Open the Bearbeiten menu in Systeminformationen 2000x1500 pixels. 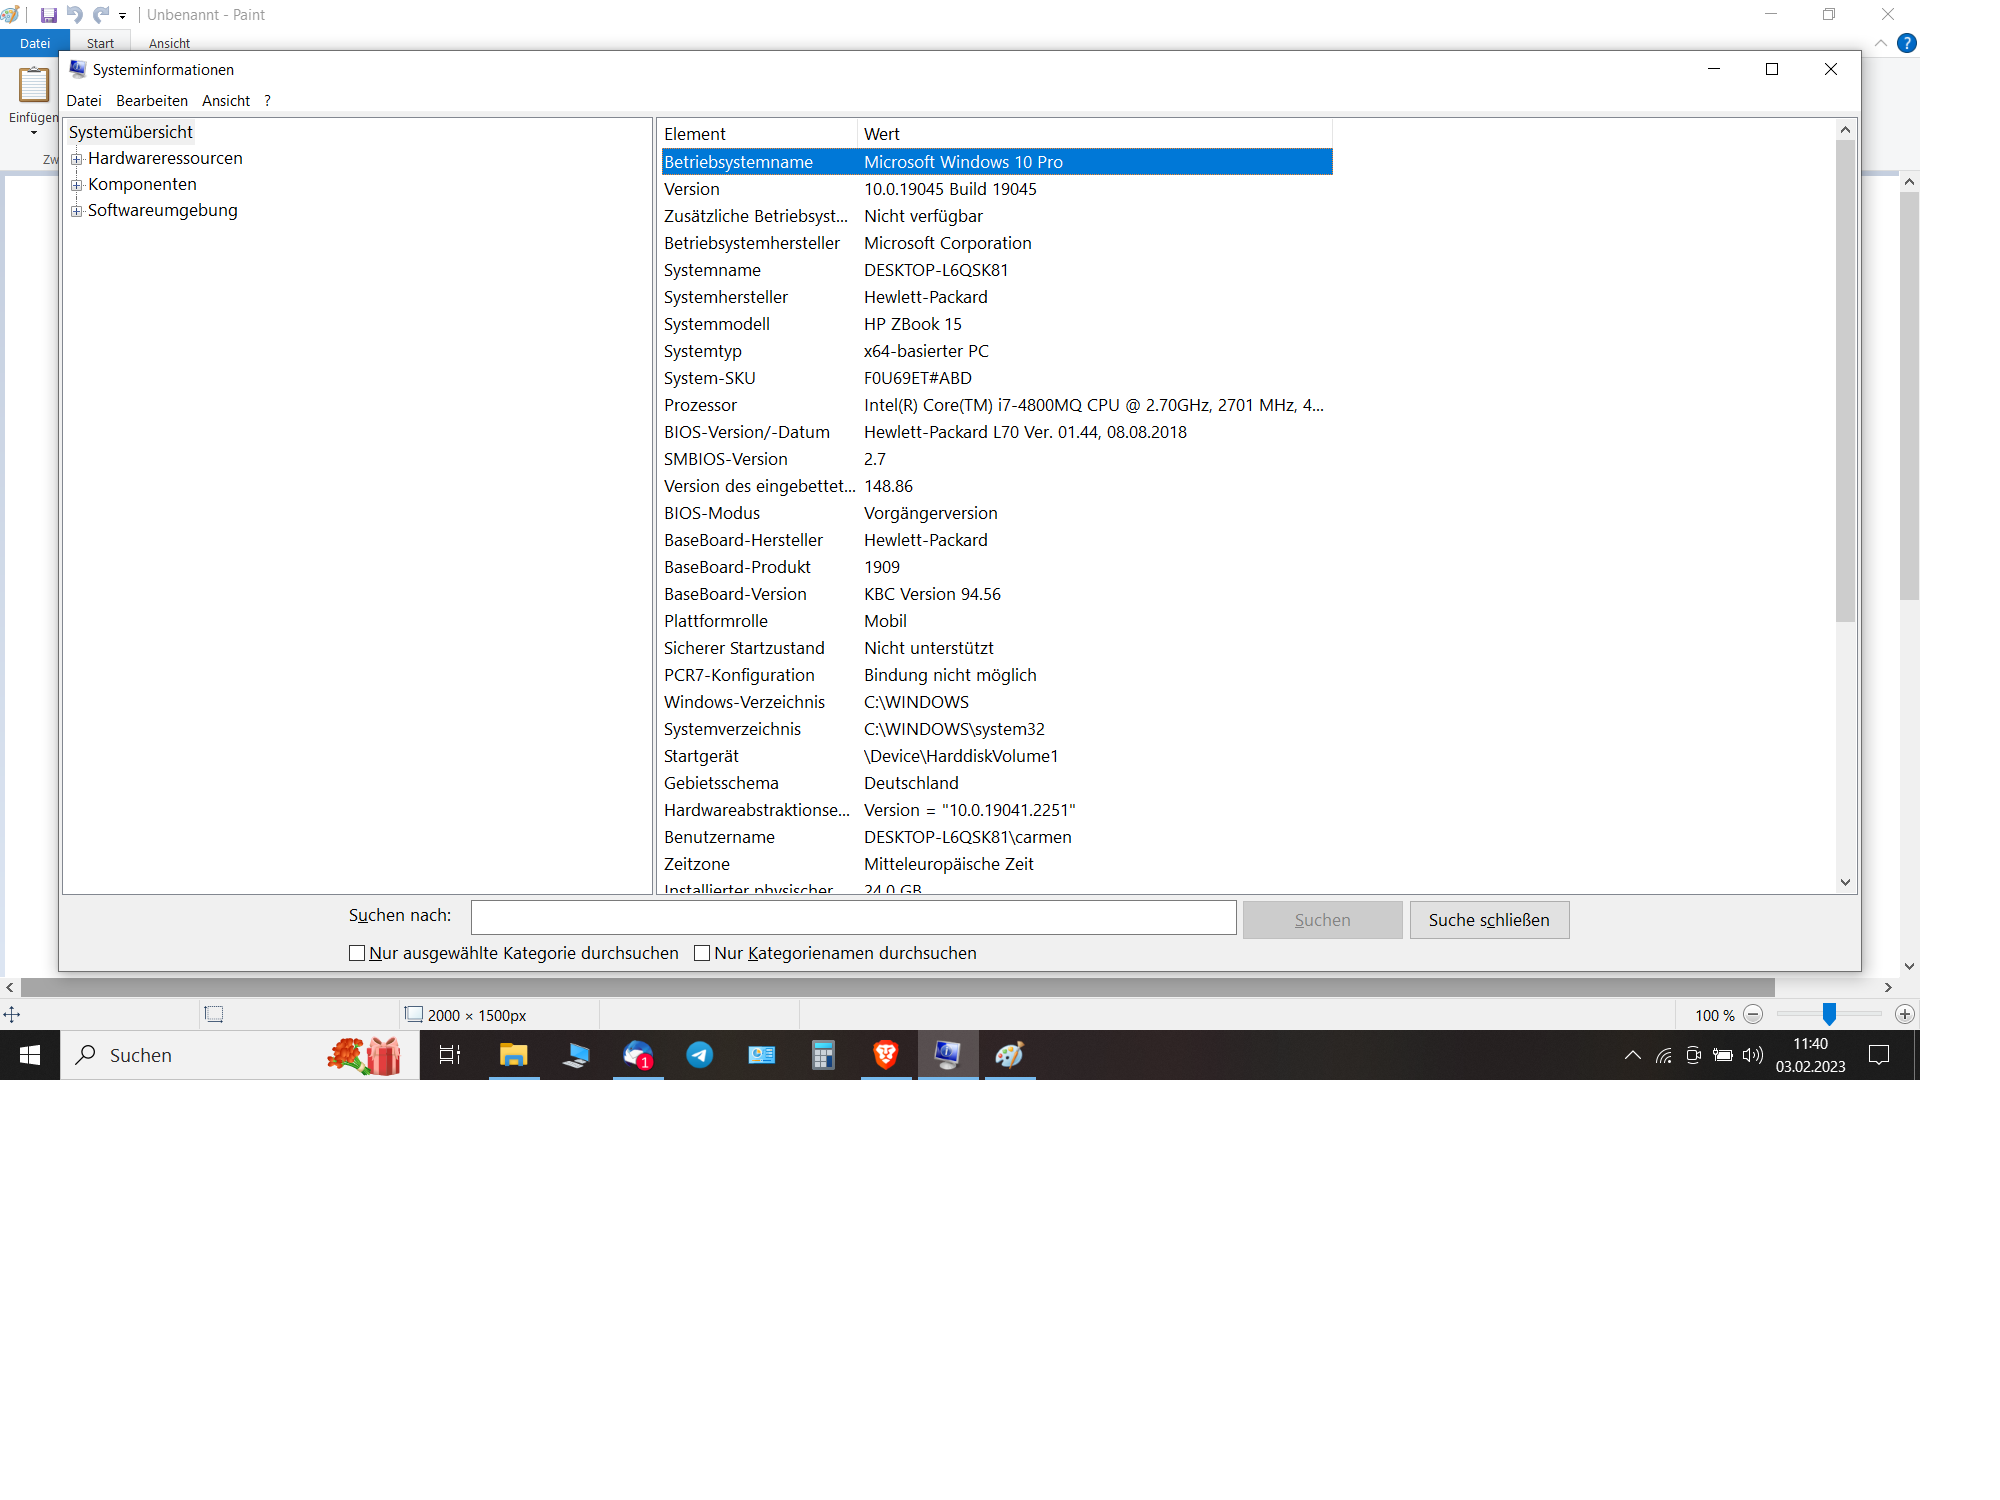coord(151,101)
